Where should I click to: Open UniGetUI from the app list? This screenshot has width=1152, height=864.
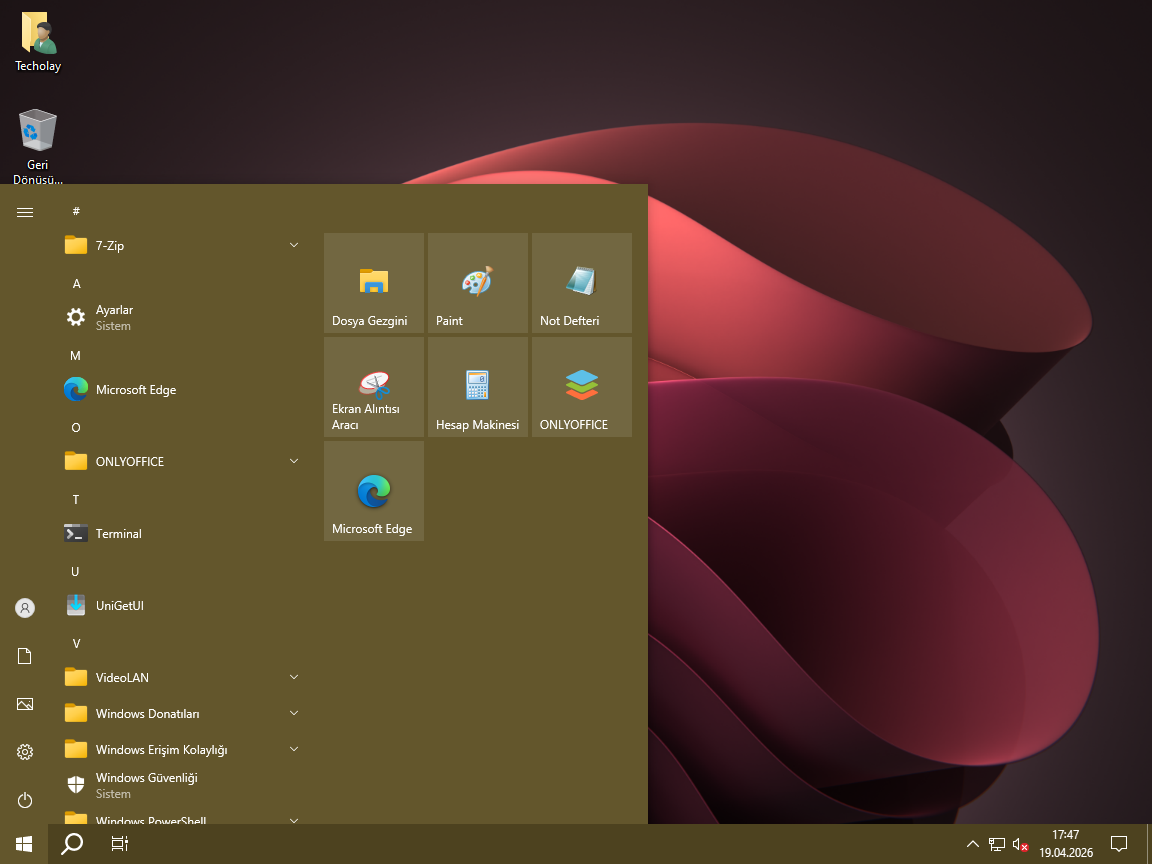click(x=181, y=605)
